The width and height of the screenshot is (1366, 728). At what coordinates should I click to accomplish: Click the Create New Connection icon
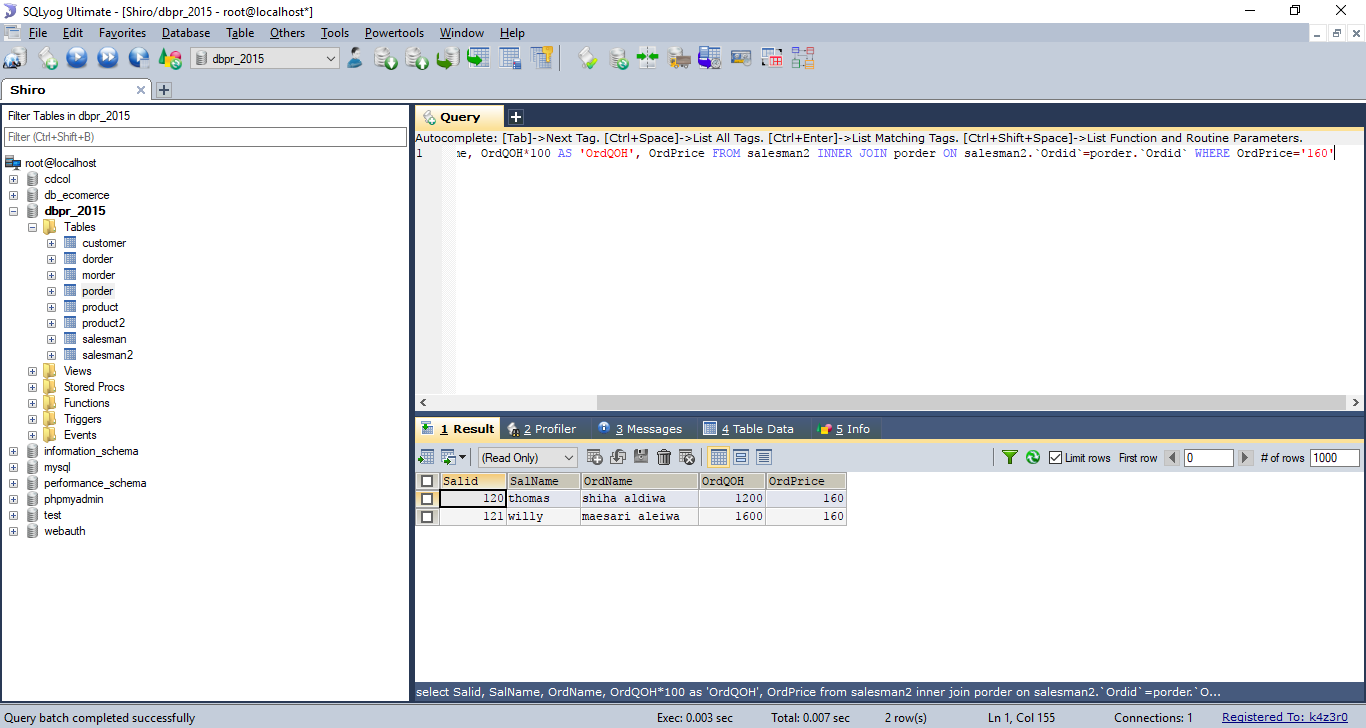[15, 58]
